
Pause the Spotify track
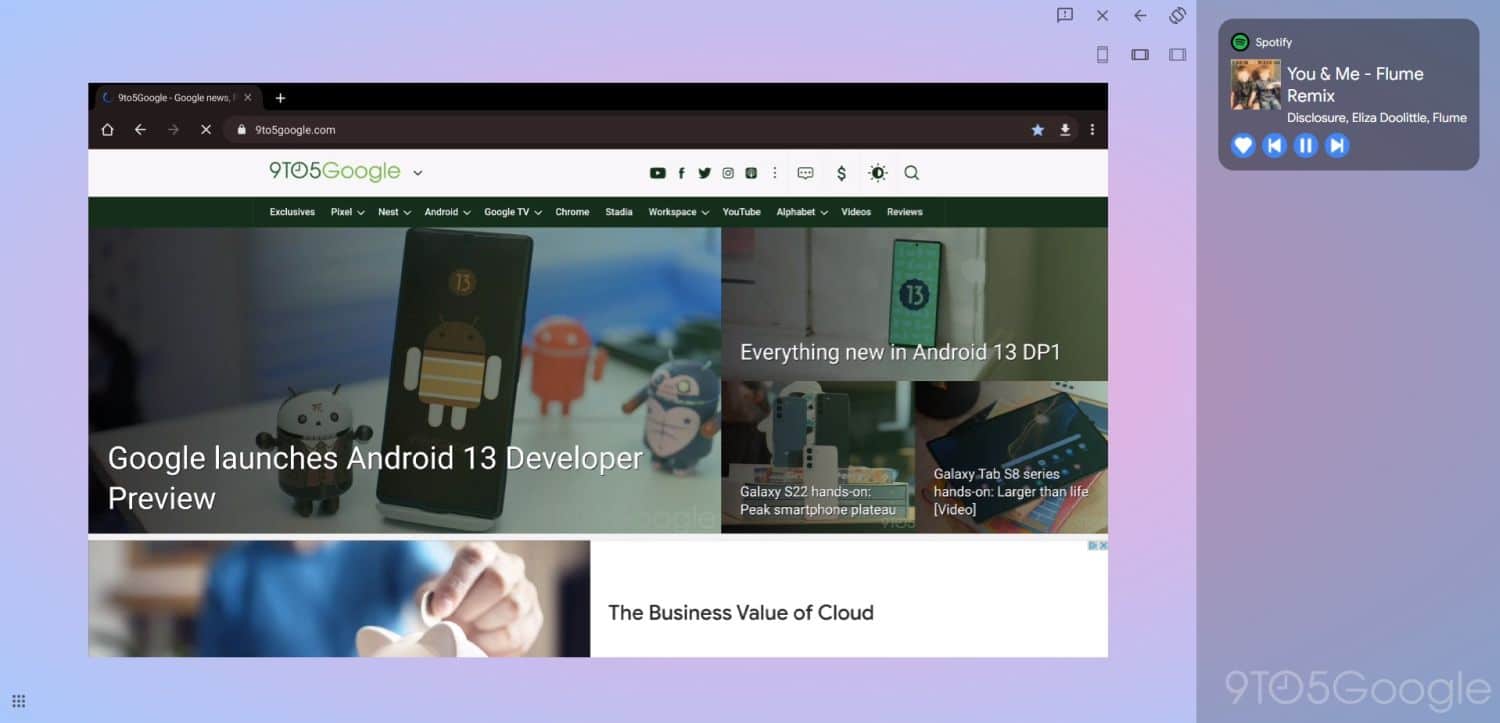pyautogui.click(x=1305, y=146)
